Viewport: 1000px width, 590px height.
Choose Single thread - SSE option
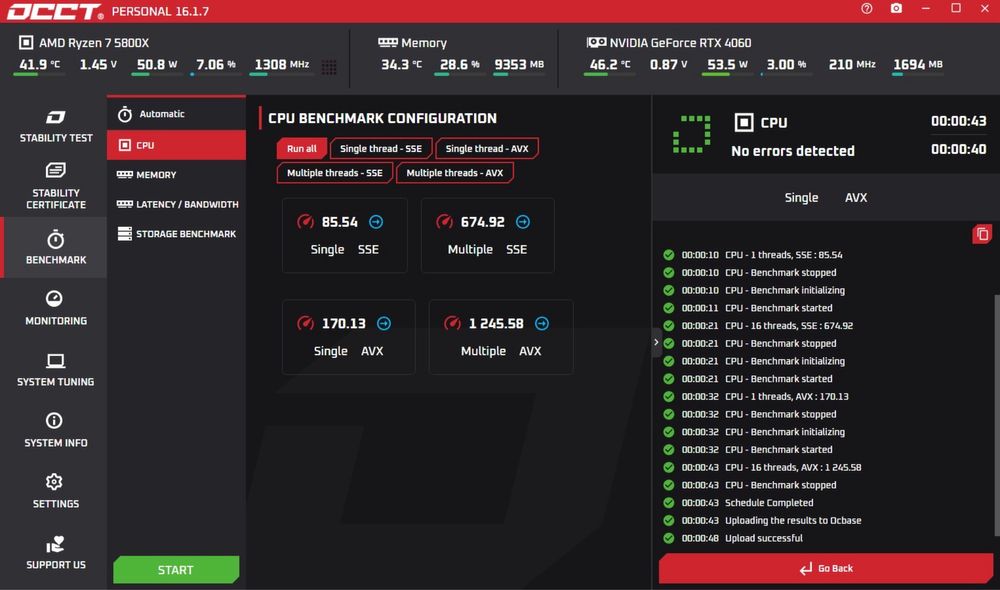381,149
